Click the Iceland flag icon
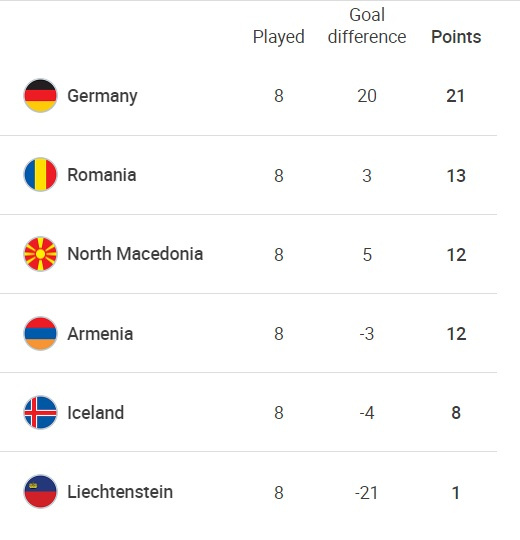 coord(40,412)
